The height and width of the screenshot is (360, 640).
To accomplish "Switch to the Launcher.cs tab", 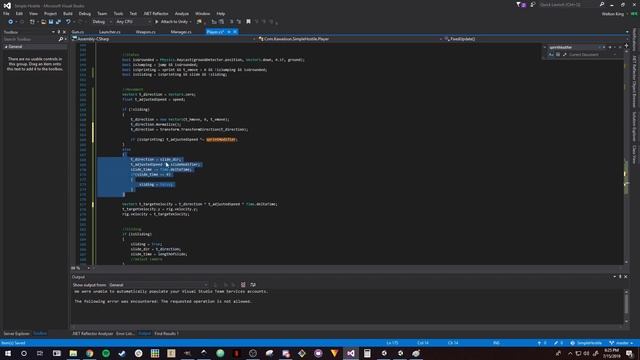I will tap(110, 32).
